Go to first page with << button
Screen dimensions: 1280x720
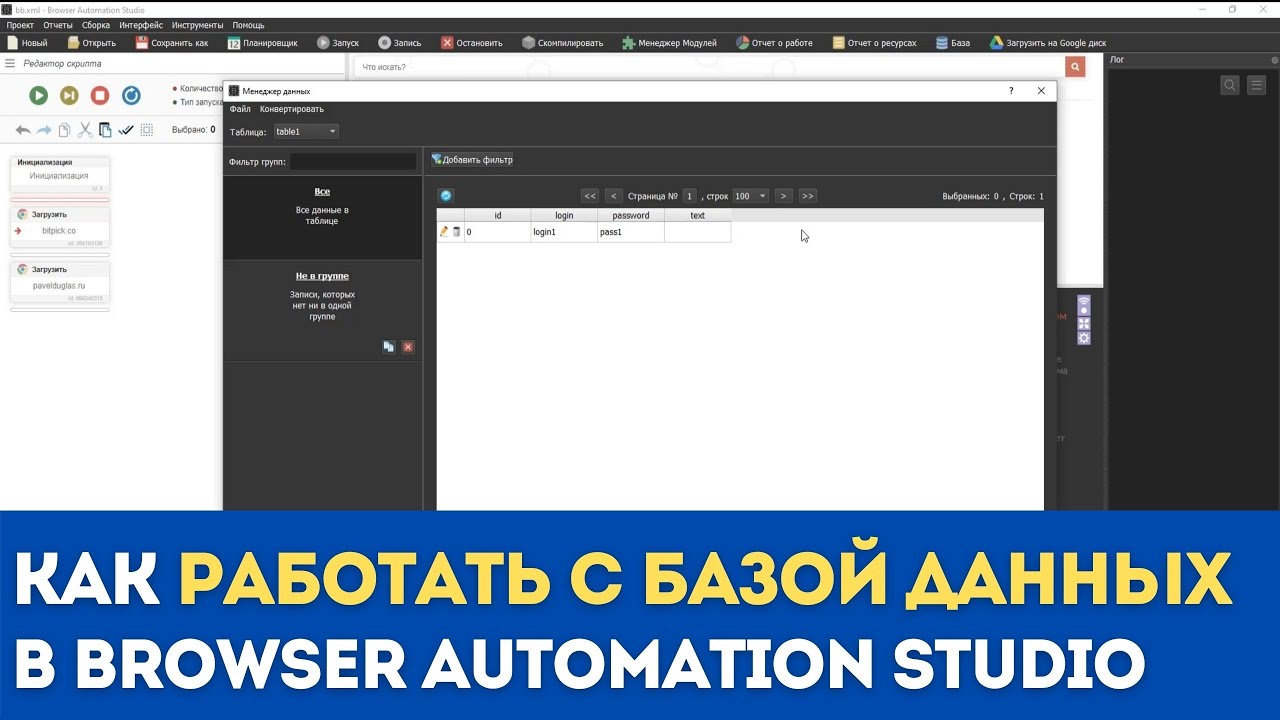(590, 196)
